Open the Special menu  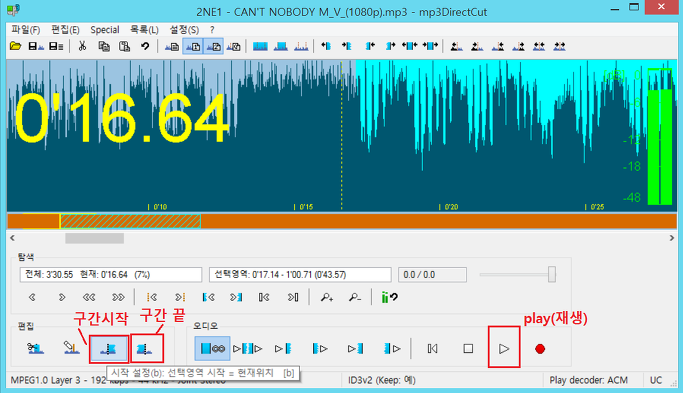point(105,30)
